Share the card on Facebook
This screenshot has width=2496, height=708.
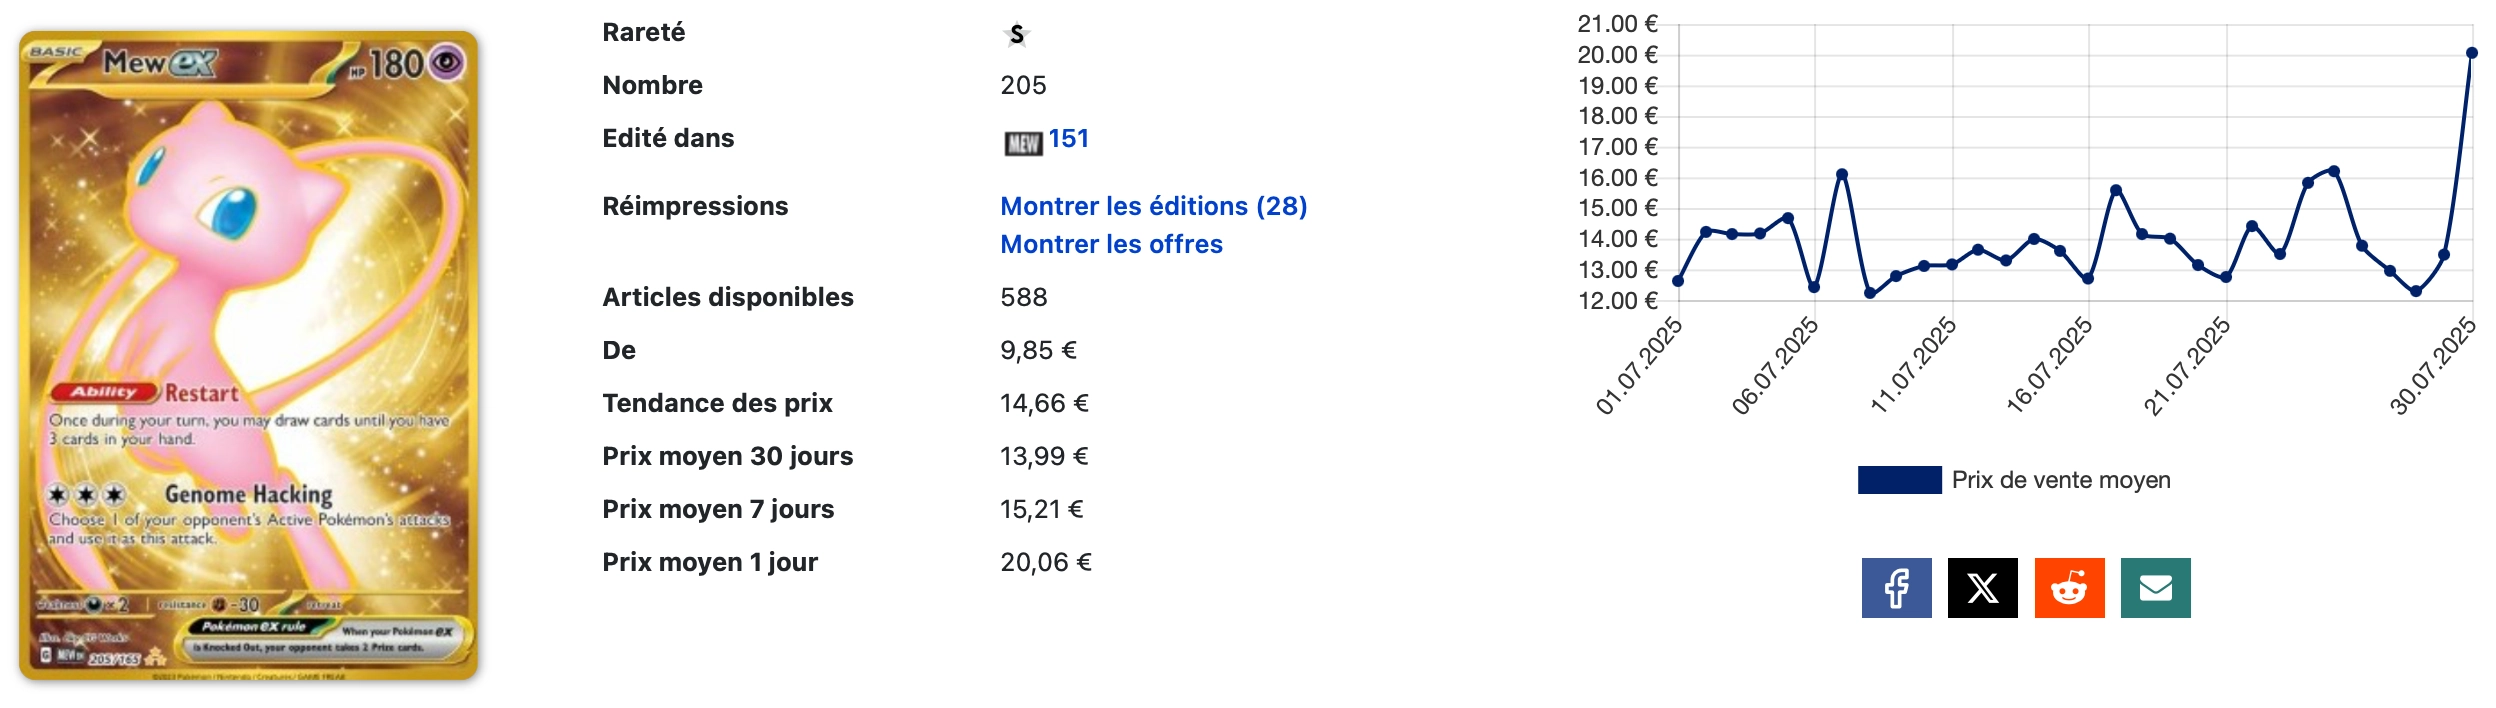tap(1896, 588)
